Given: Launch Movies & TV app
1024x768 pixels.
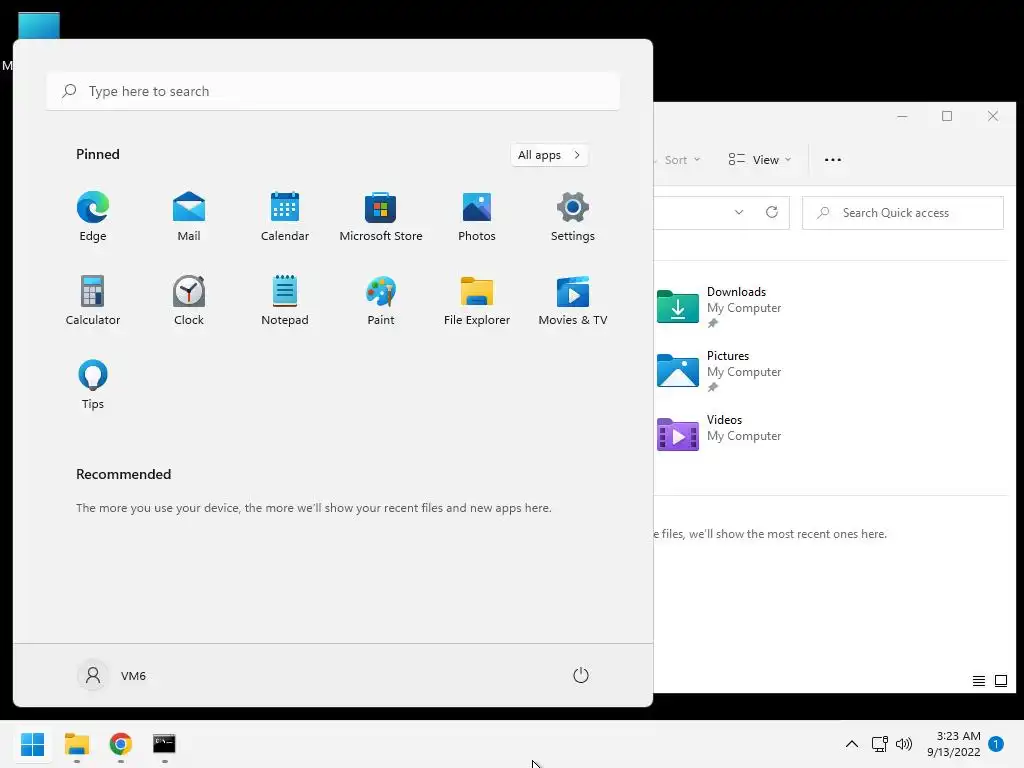Looking at the screenshot, I should point(573,301).
